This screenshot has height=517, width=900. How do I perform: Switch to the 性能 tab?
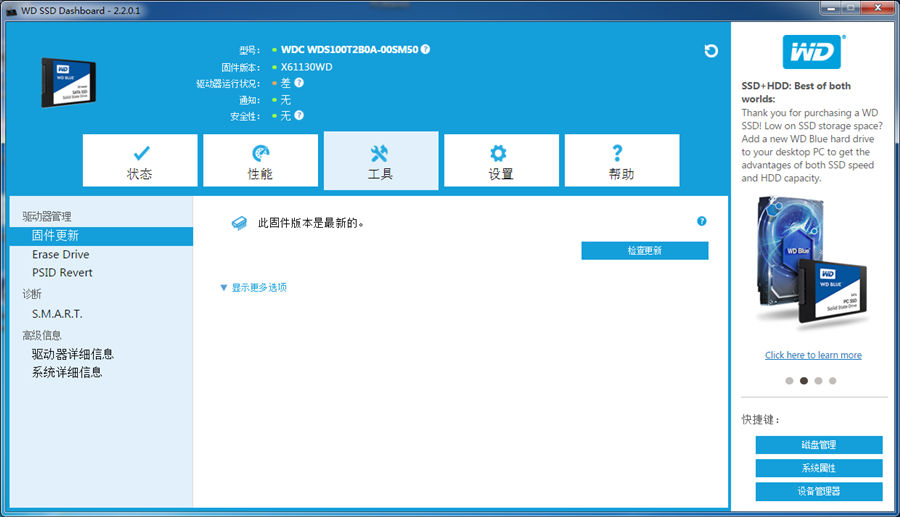(x=260, y=161)
